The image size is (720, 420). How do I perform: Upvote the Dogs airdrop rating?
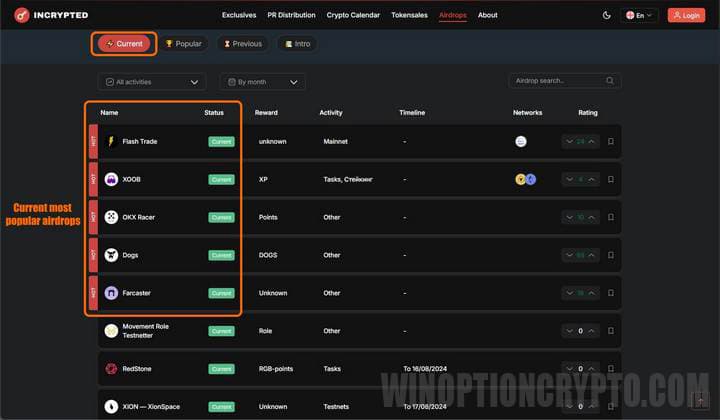pyautogui.click(x=592, y=255)
